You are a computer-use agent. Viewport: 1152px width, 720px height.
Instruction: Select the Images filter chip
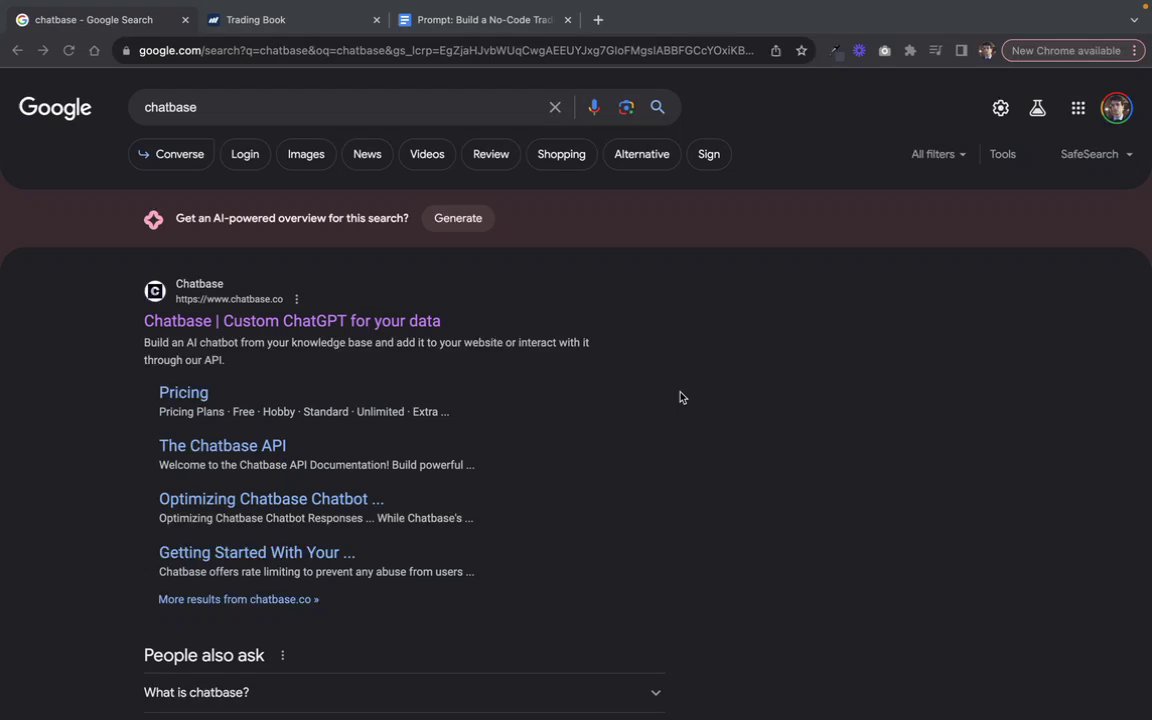tap(306, 154)
